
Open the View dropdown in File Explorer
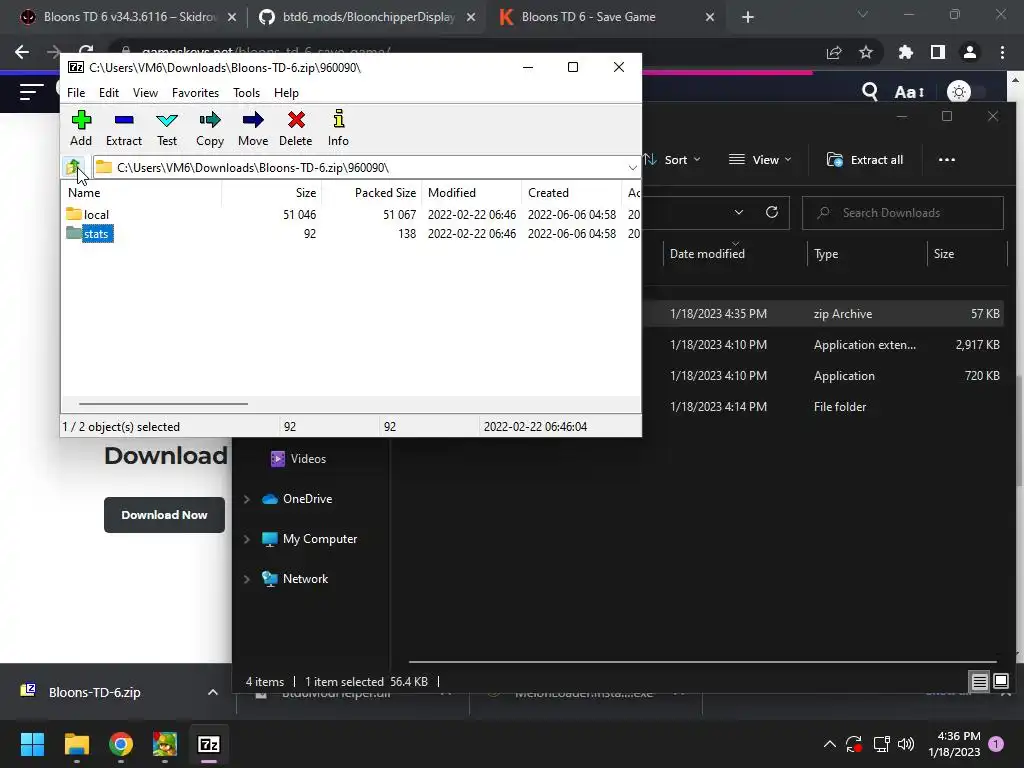pos(760,160)
